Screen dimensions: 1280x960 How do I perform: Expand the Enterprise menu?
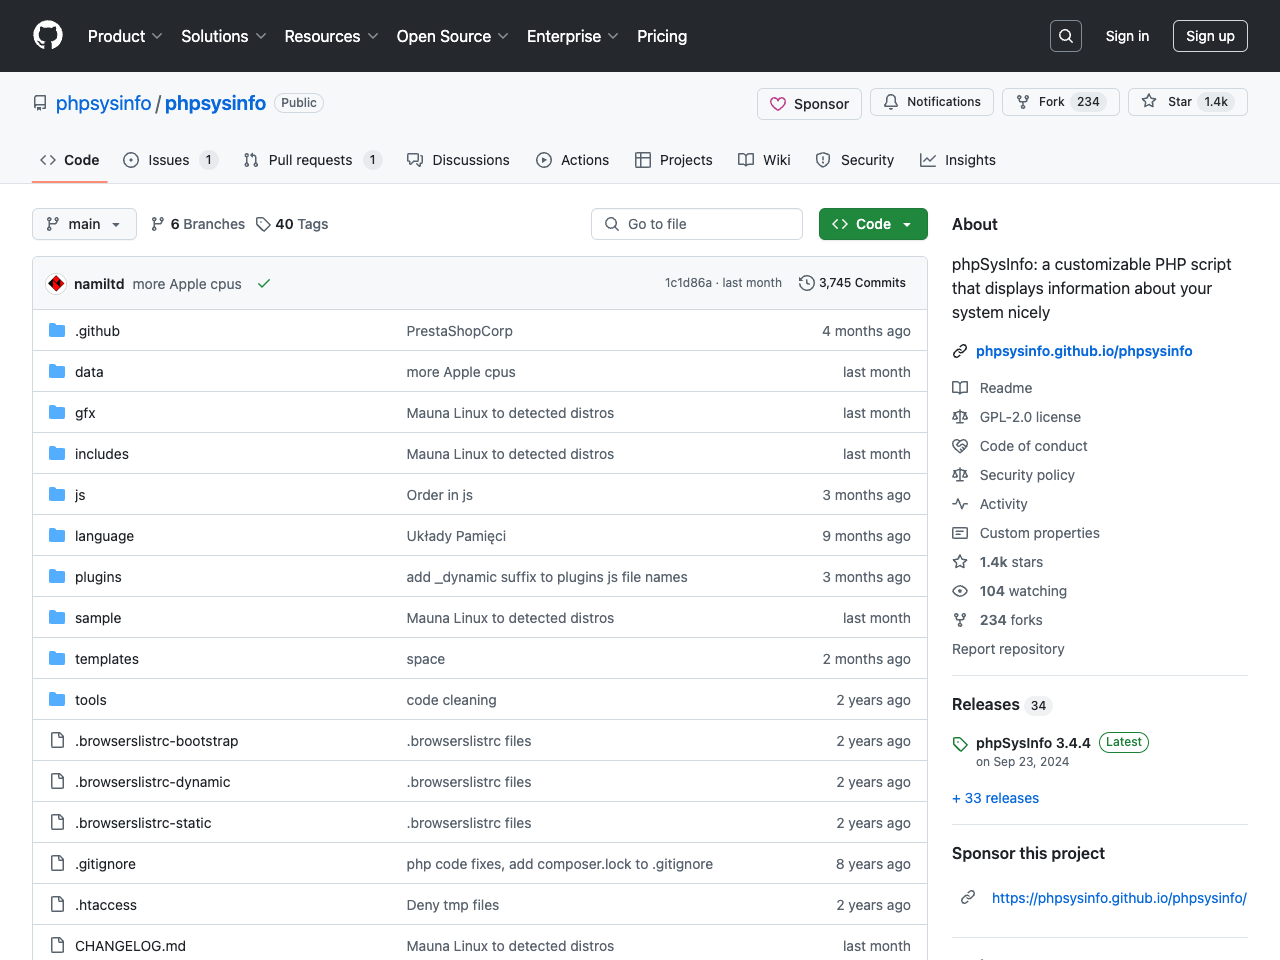click(573, 36)
